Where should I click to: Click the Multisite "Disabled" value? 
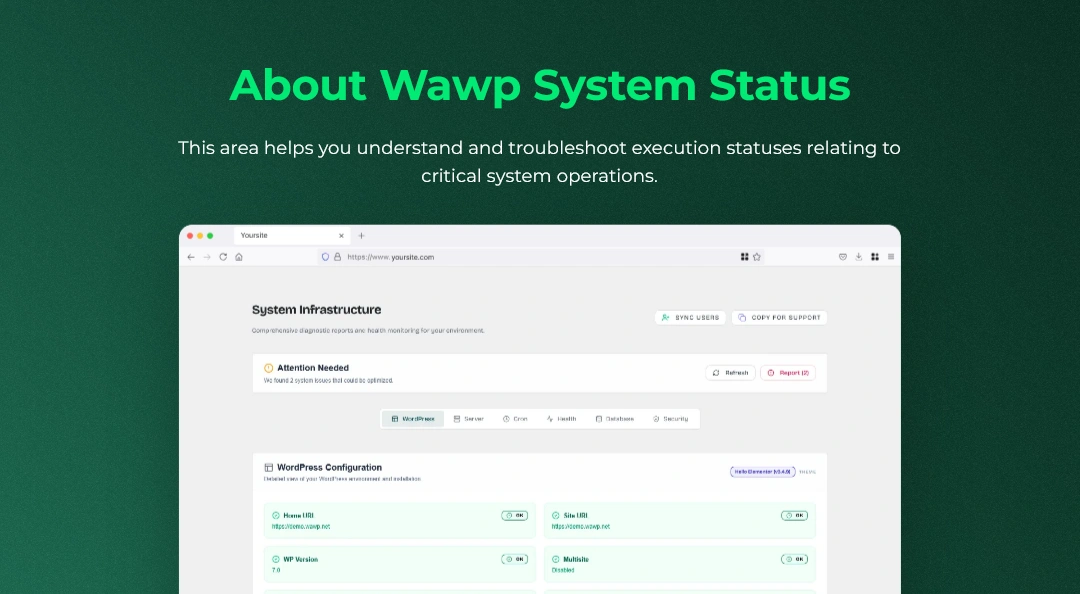563,571
